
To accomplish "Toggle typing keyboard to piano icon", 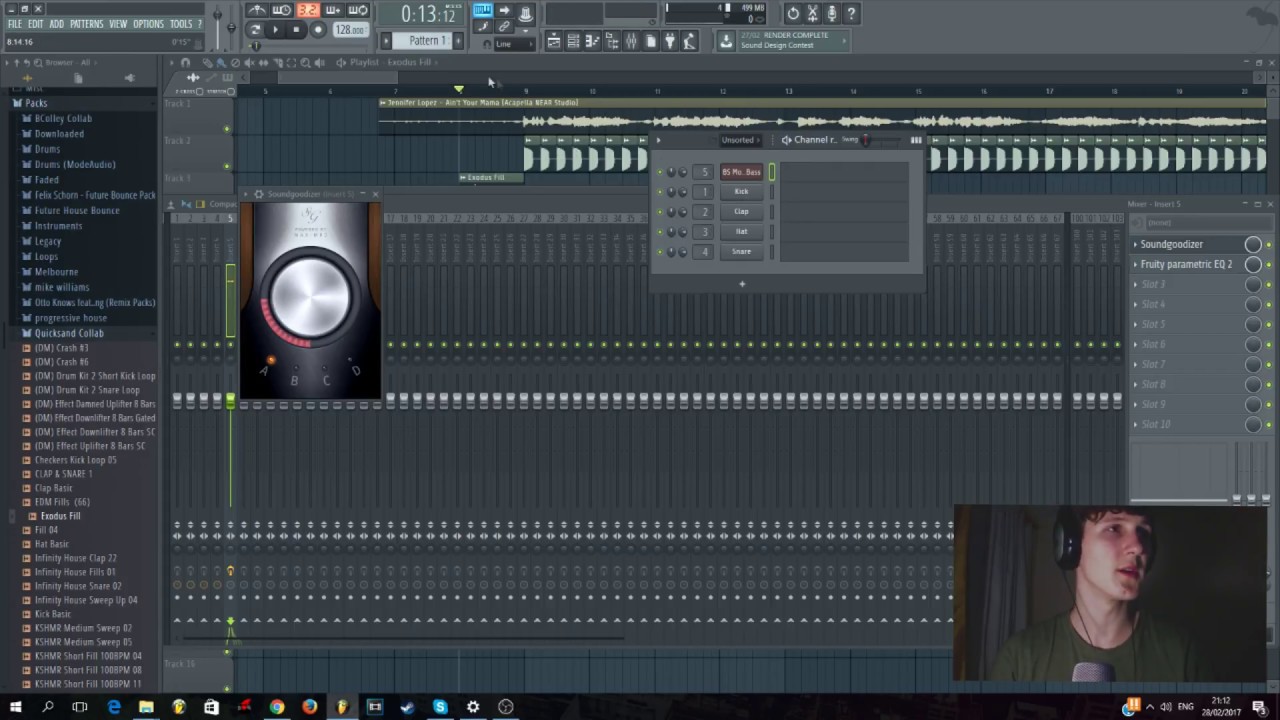I will 483,11.
